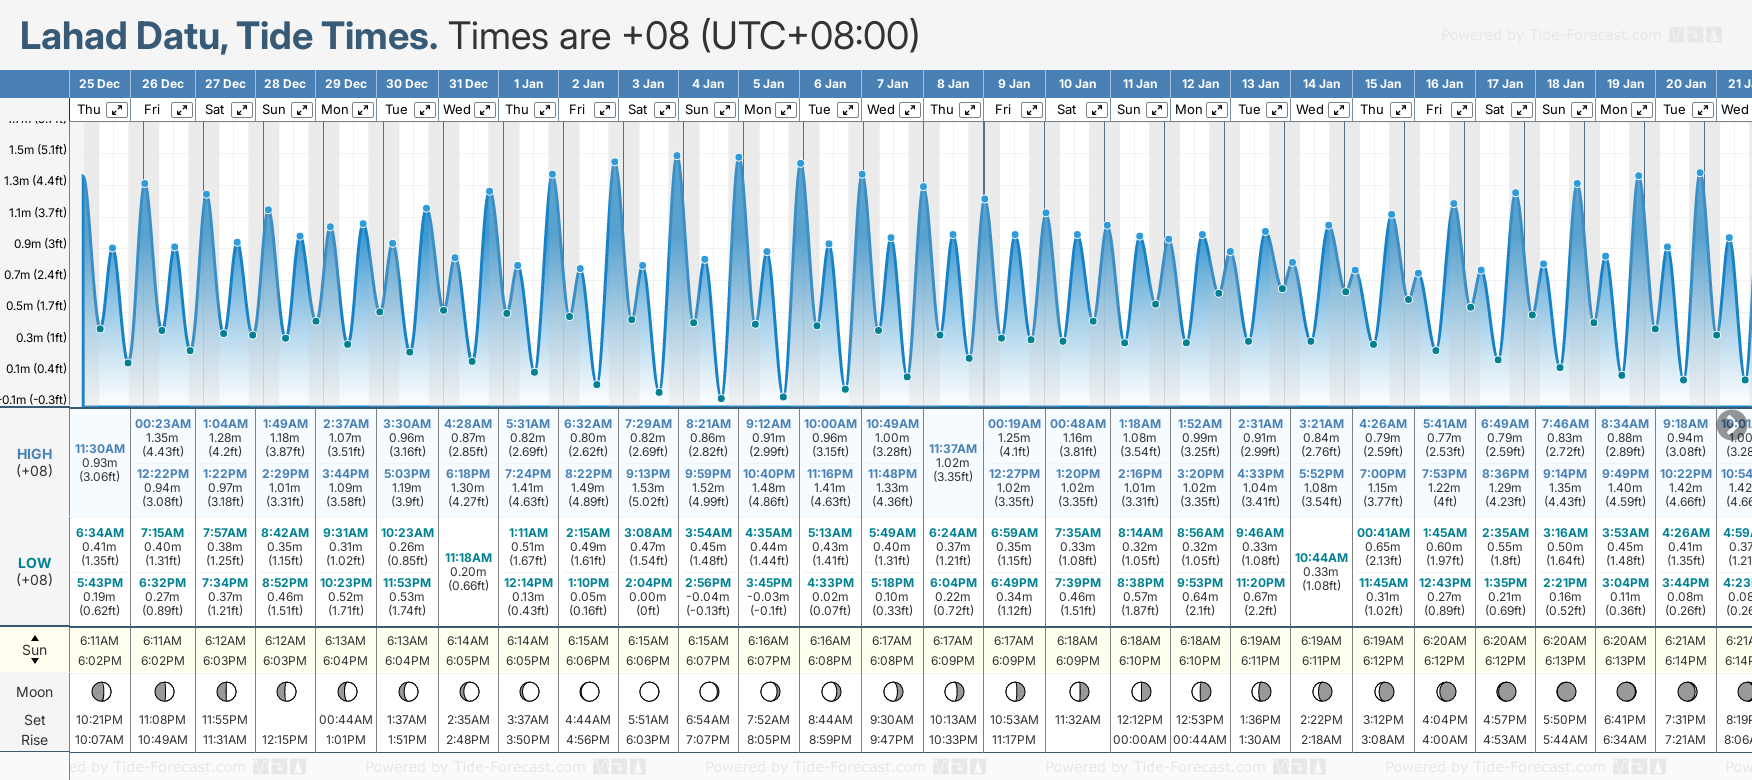
Task: Toggle the Sun row up/down arrows
Action: [35, 649]
